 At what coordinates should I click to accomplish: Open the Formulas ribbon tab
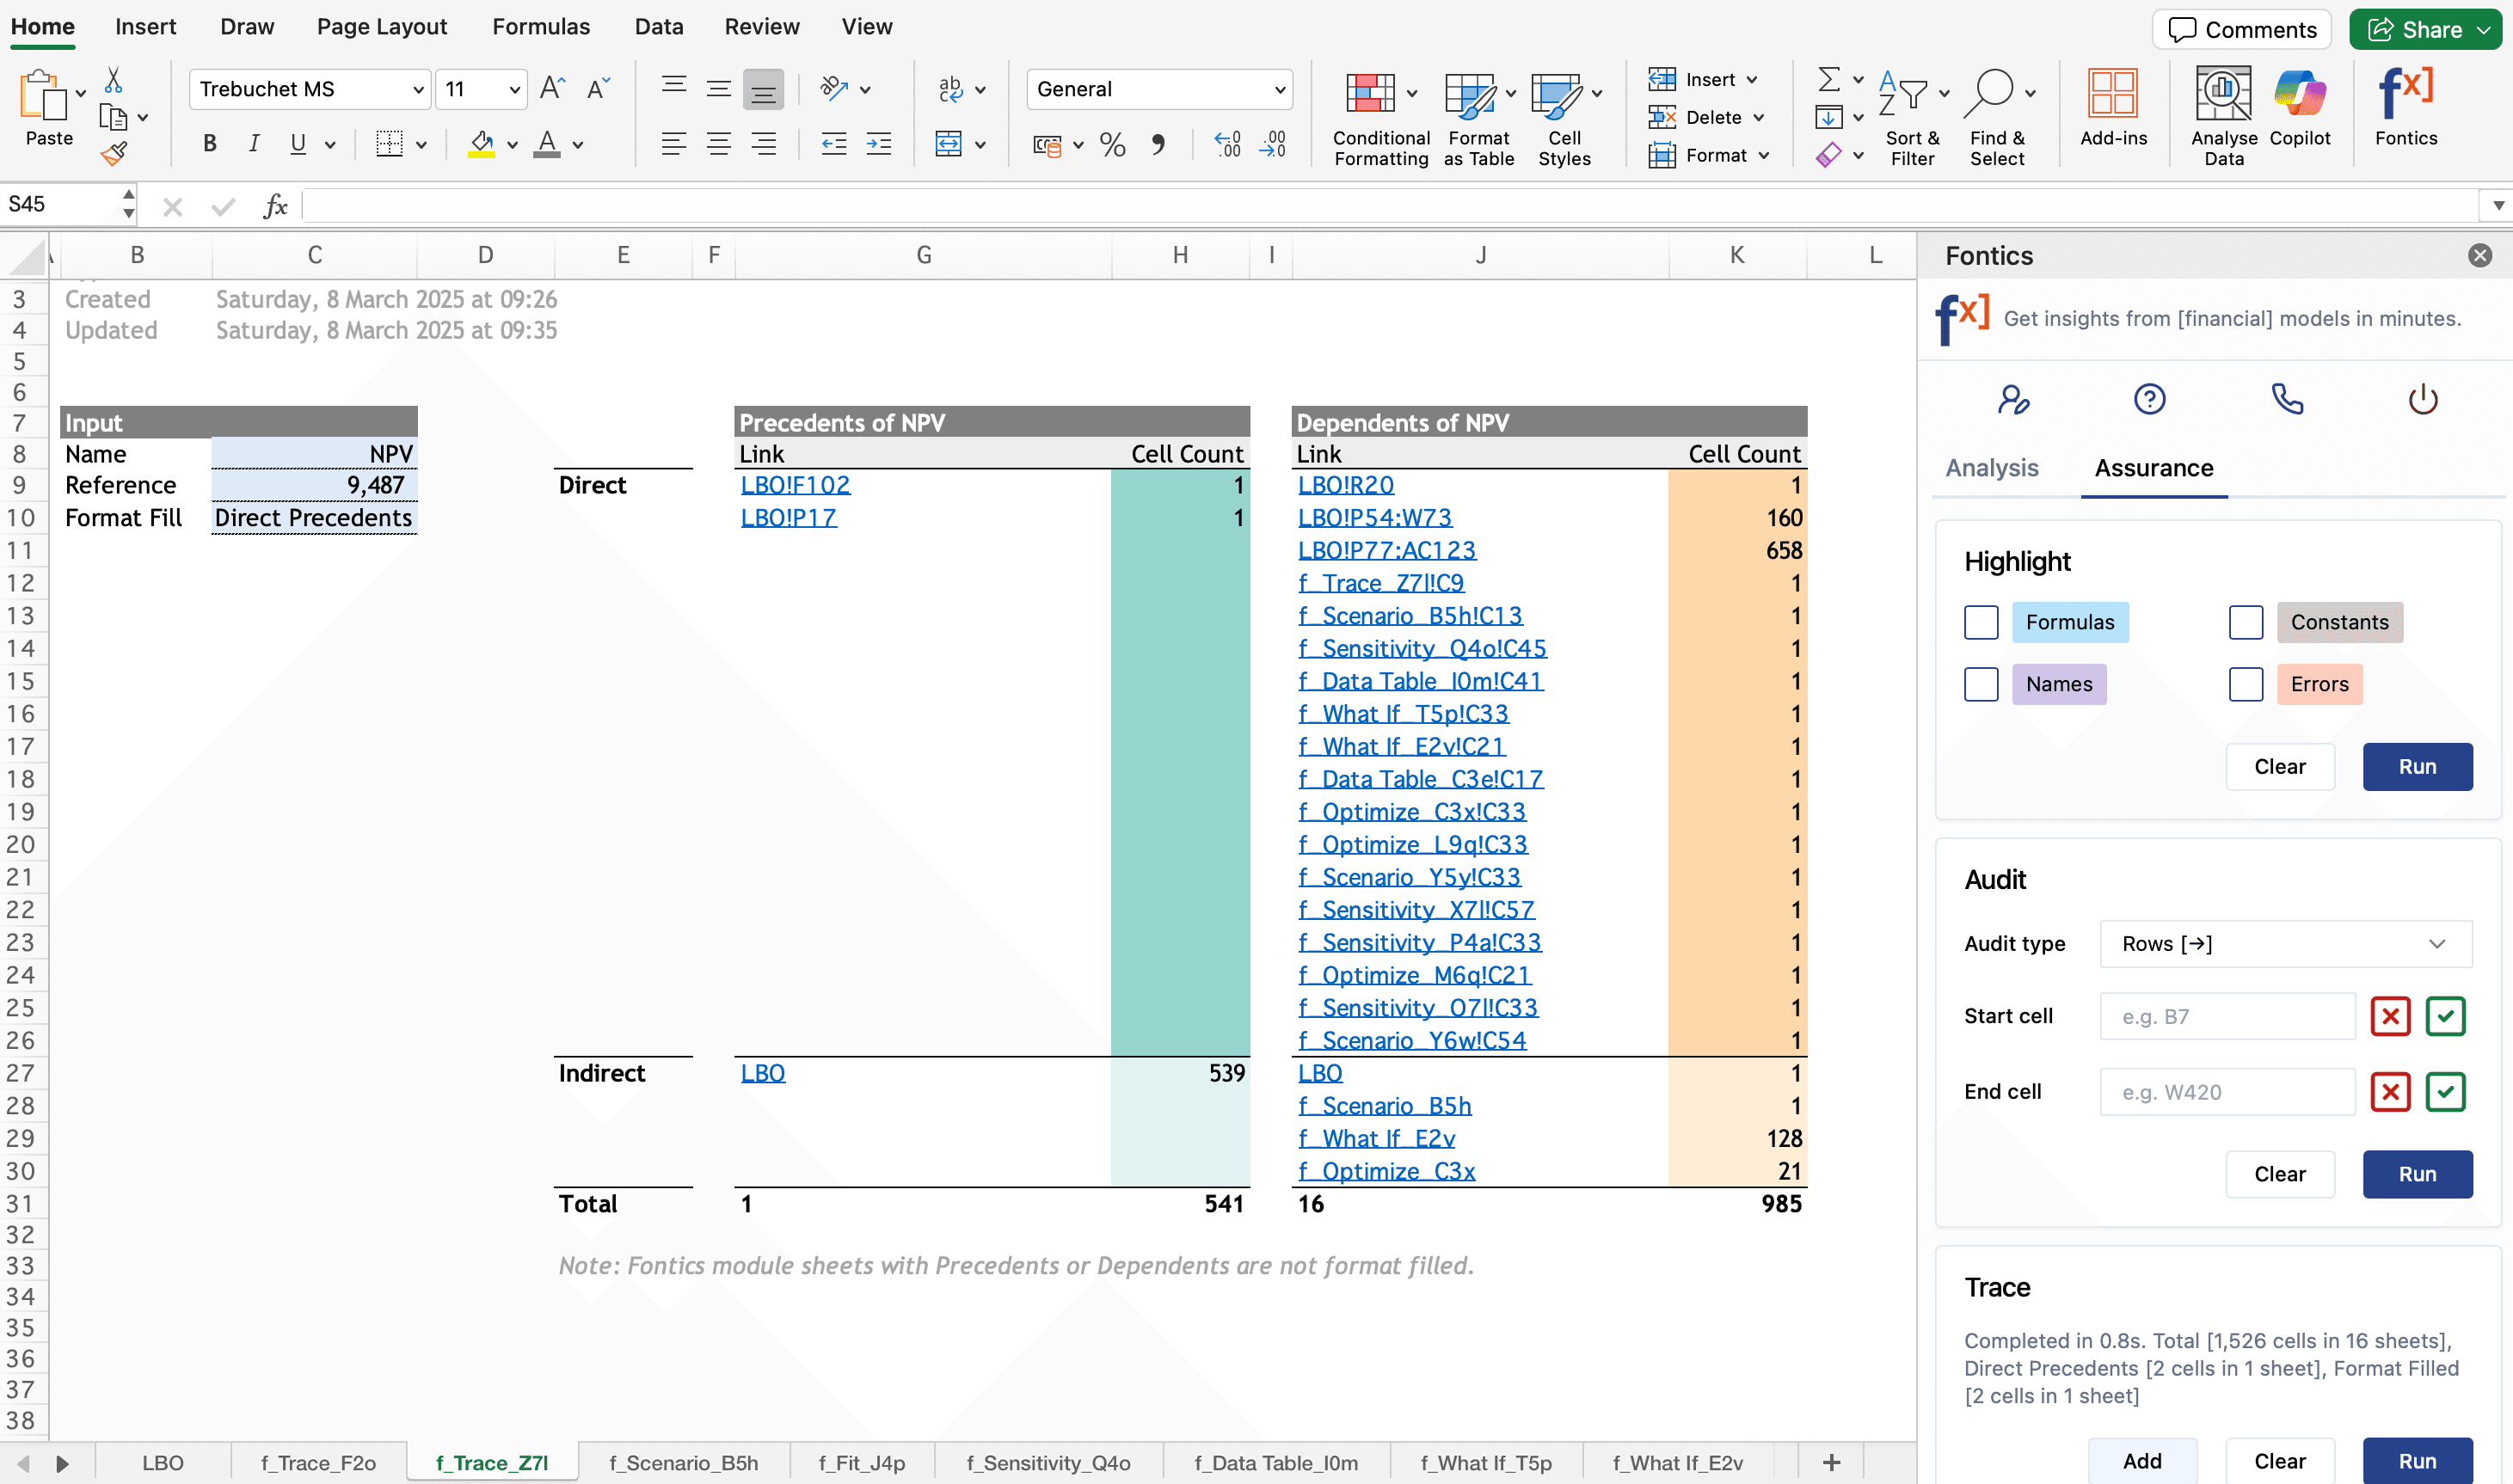(541, 27)
